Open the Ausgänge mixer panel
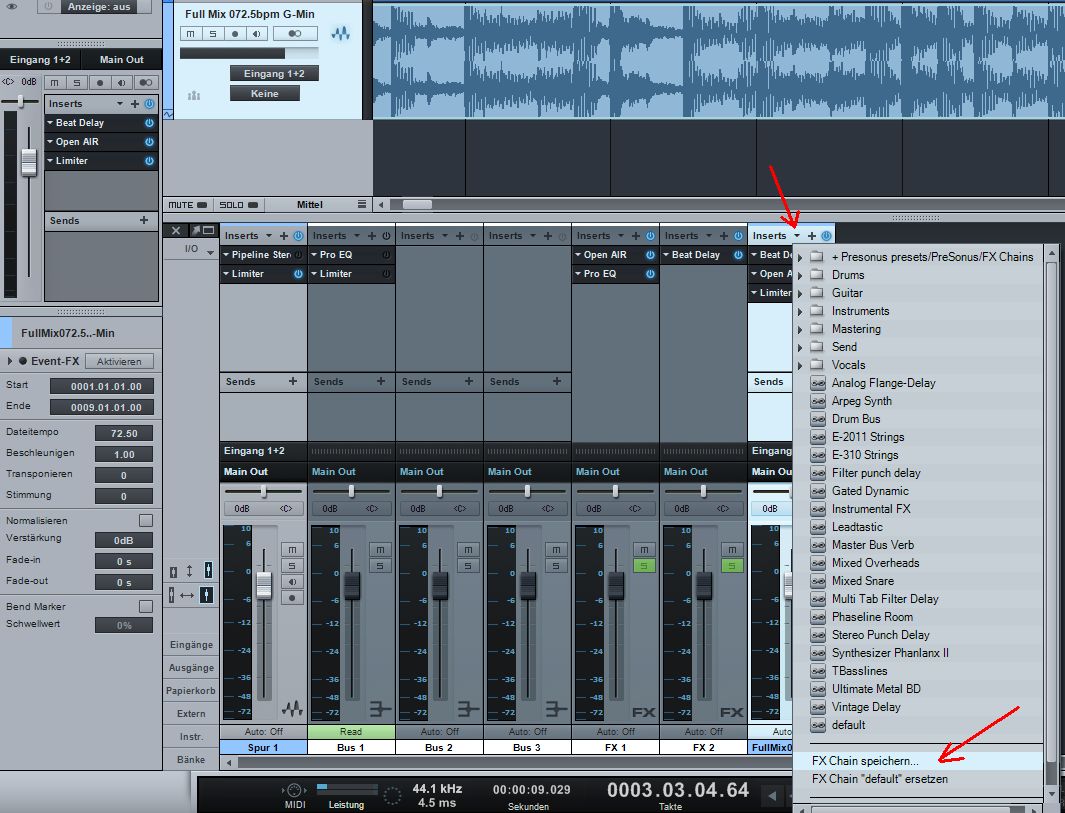The image size is (1065, 813). click(x=191, y=668)
